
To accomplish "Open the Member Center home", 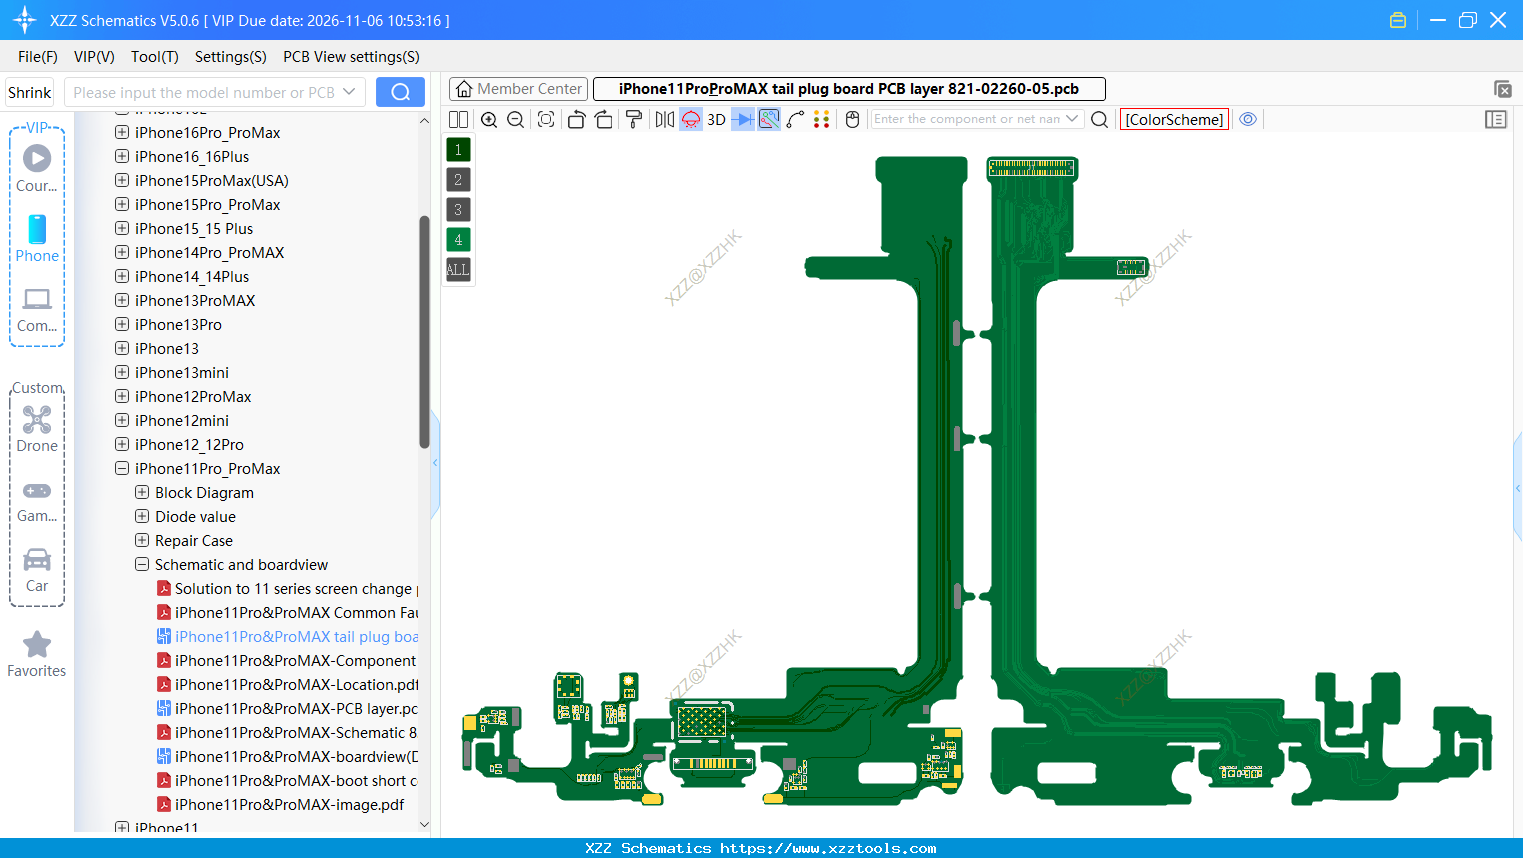I will tap(518, 89).
